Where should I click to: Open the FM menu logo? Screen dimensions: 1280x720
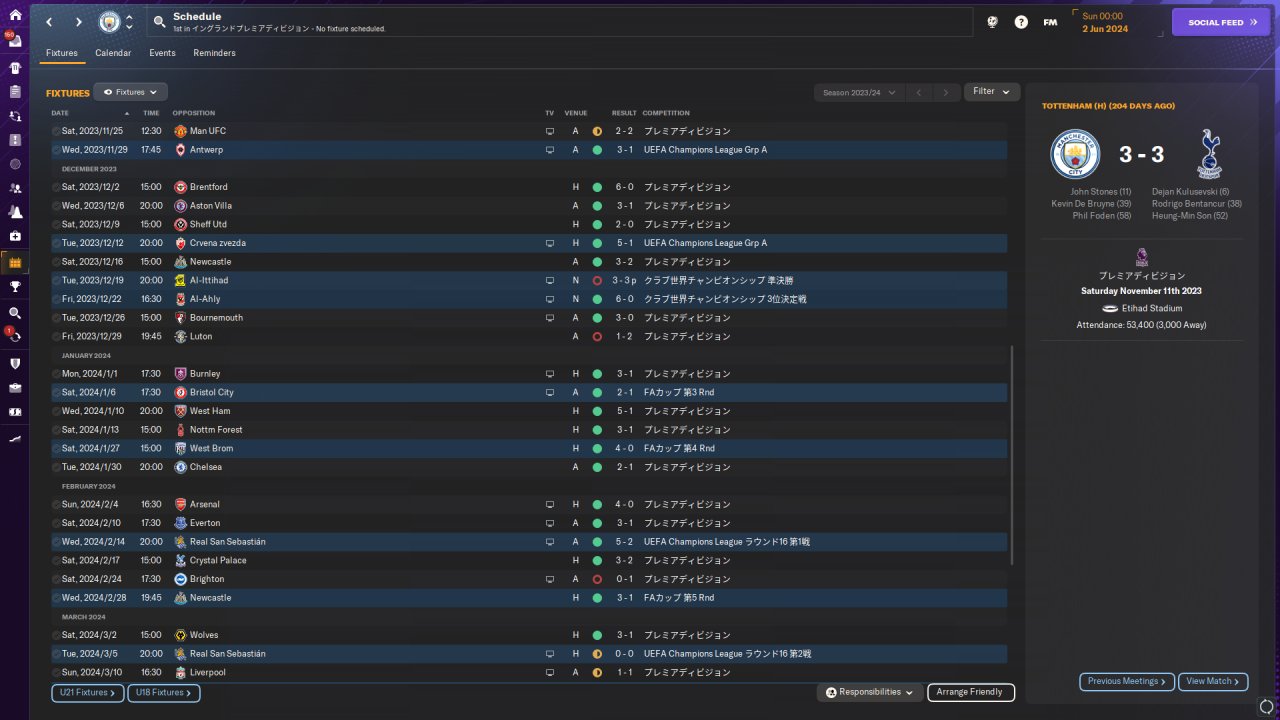[1050, 22]
